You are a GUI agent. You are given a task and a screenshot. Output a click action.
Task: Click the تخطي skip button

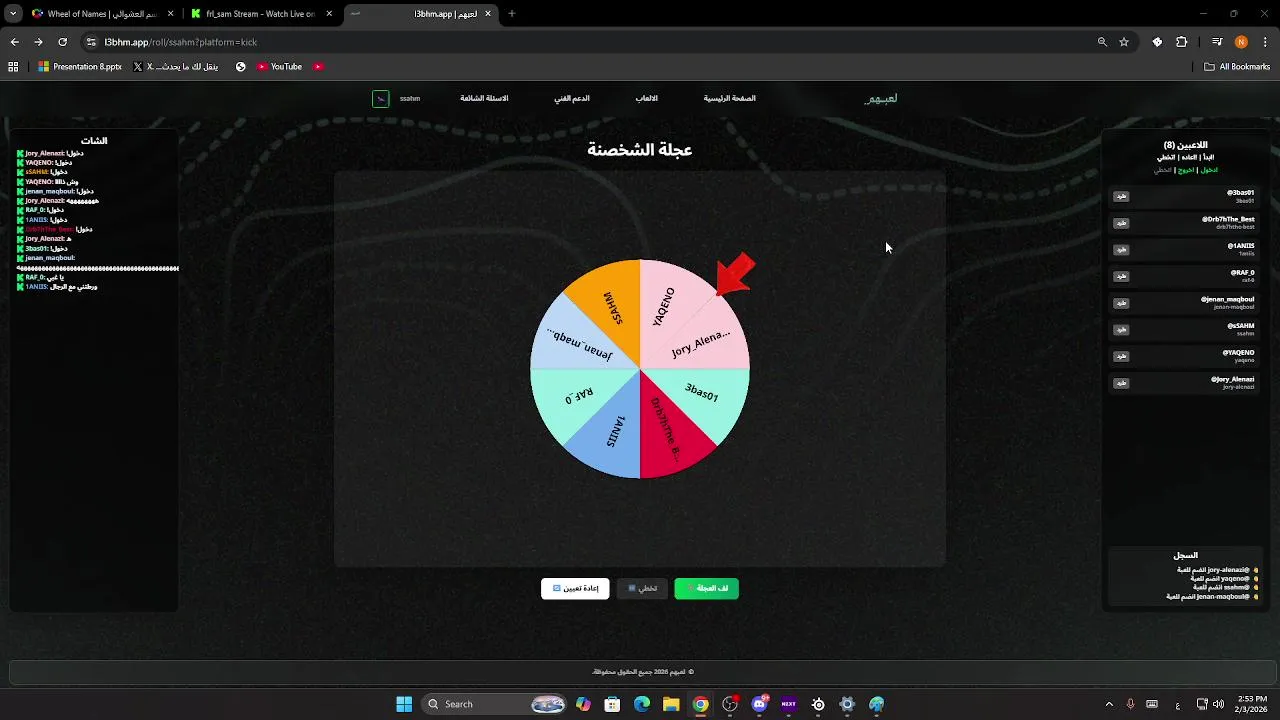(642, 589)
